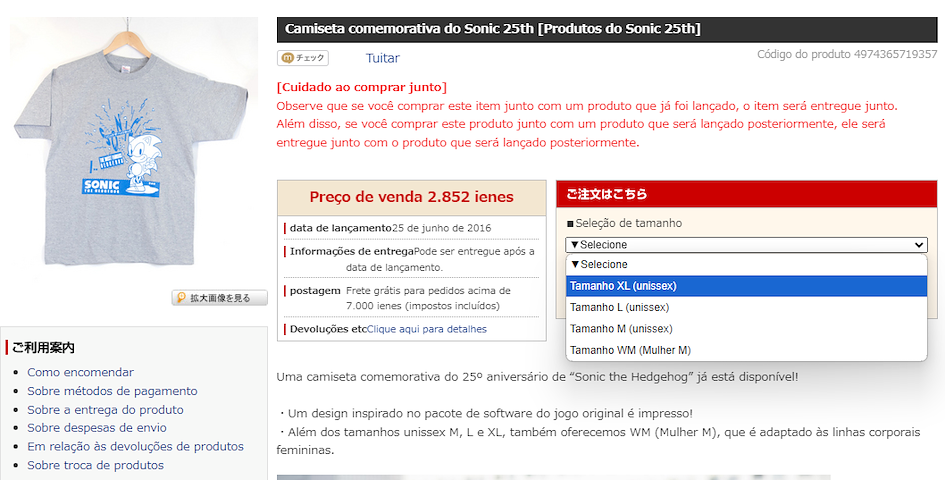Click the [Cuidado ao comprar junto] warning heading
Screen dimensions: 945x480
tap(362, 87)
